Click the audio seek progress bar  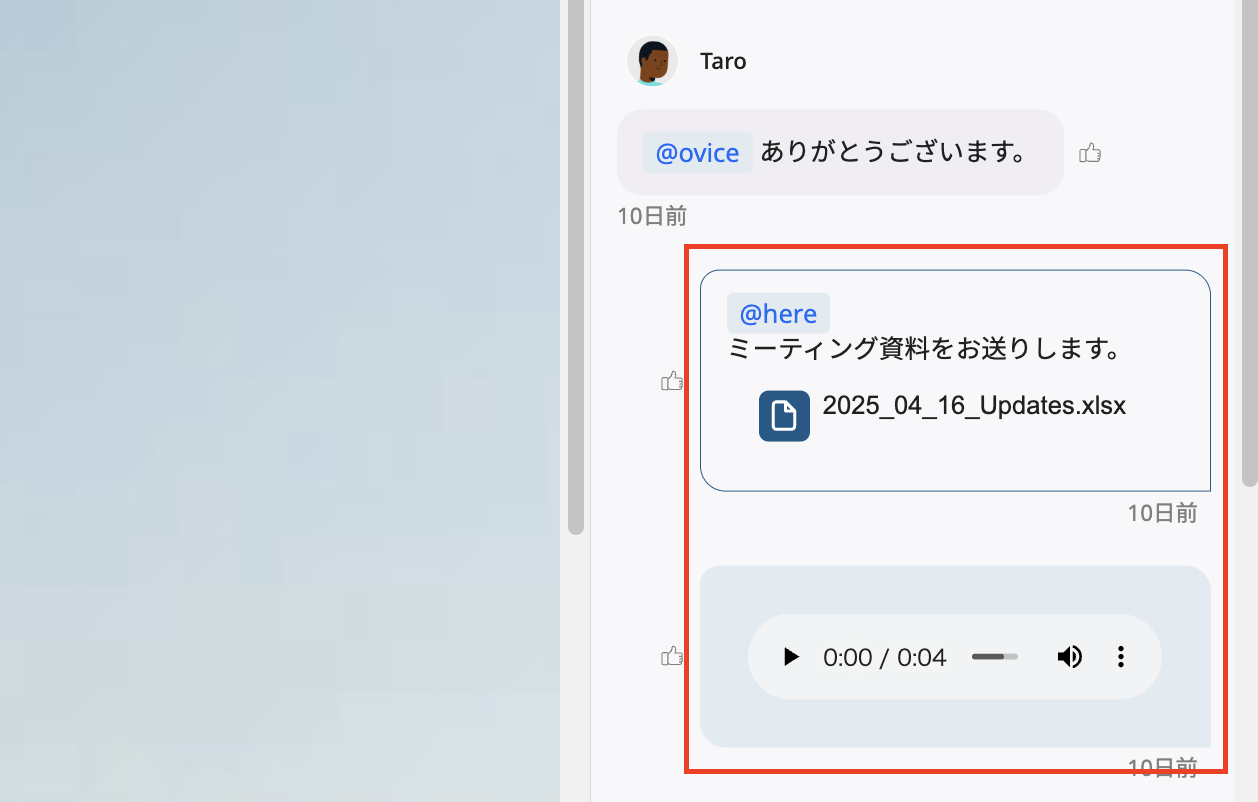(994, 657)
